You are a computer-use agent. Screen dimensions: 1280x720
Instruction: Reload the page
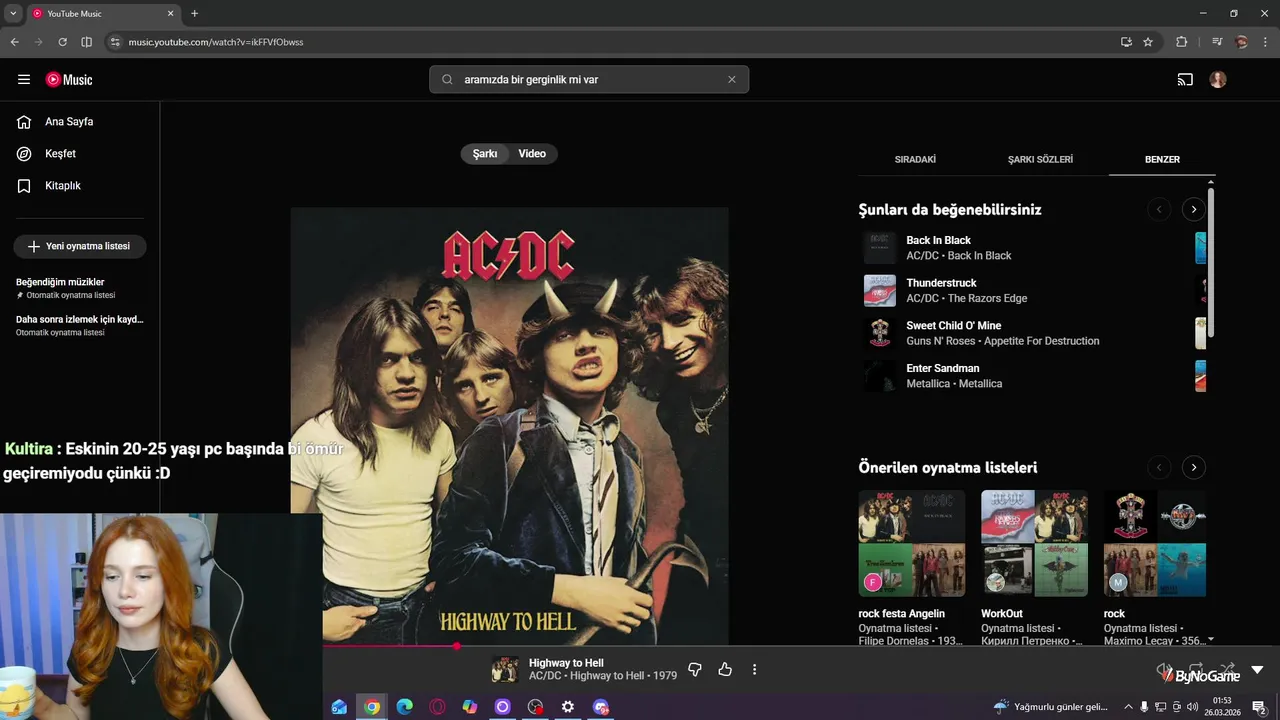point(62,42)
